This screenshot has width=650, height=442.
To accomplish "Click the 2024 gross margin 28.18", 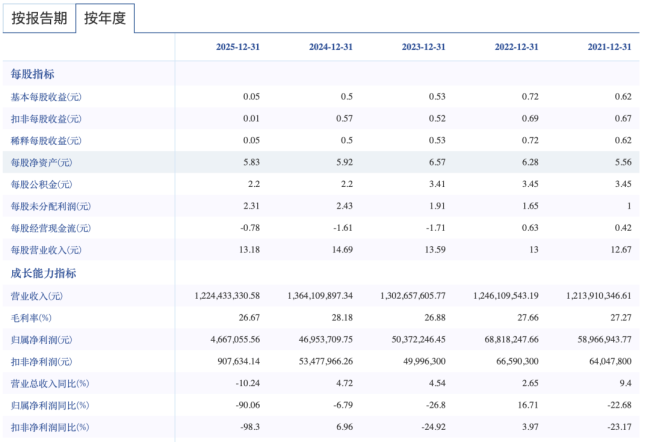I will pyautogui.click(x=342, y=318).
